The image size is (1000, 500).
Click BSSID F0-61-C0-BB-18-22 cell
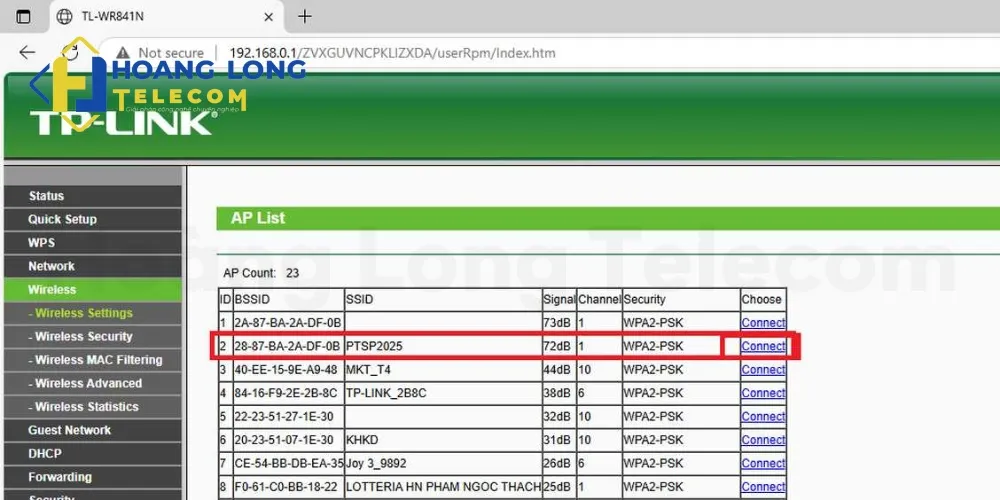[288, 487]
